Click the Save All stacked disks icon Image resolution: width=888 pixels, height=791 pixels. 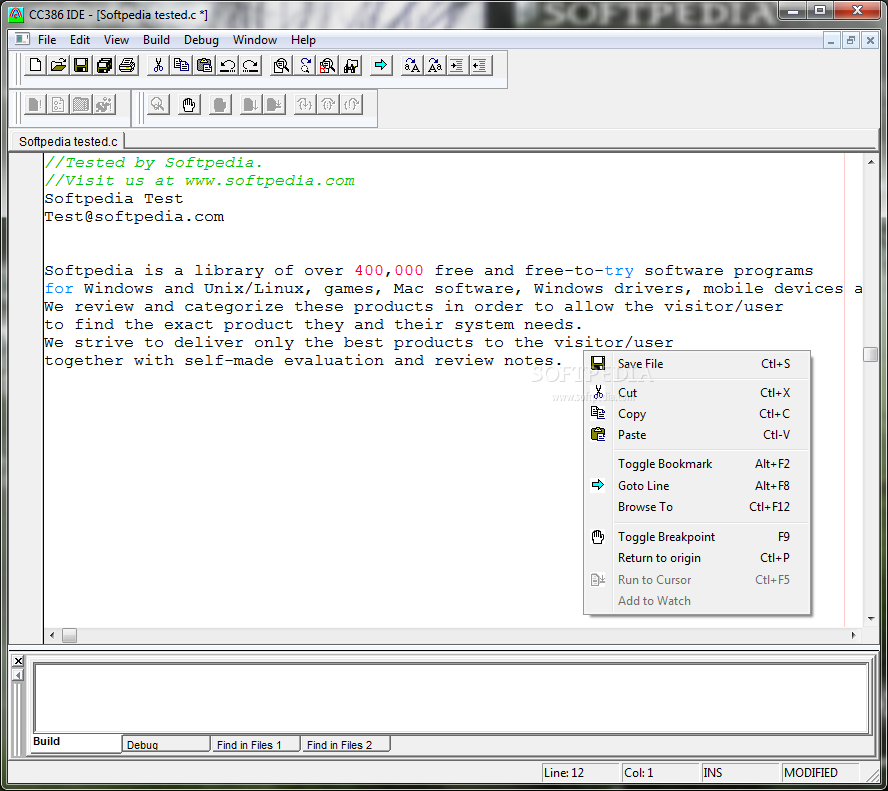[104, 66]
